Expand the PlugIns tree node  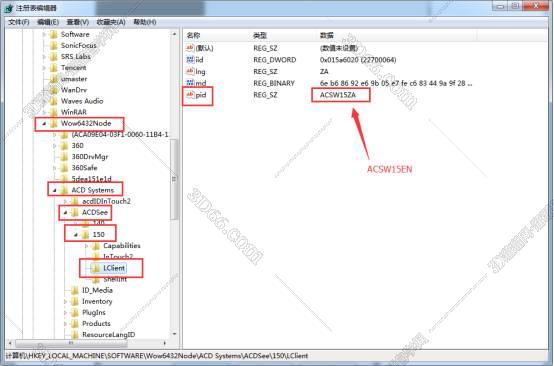(x=65, y=313)
